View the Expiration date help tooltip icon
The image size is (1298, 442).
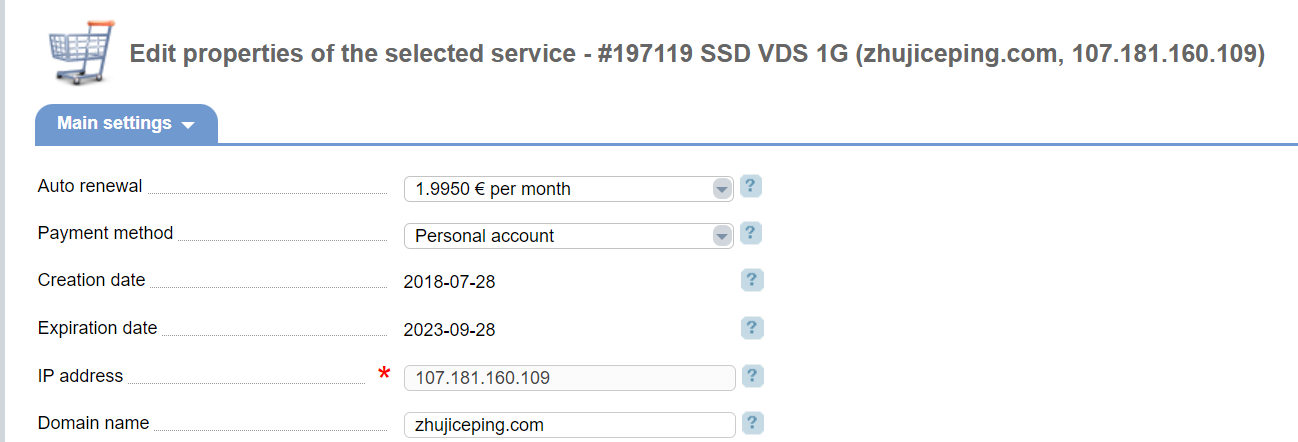coord(752,328)
